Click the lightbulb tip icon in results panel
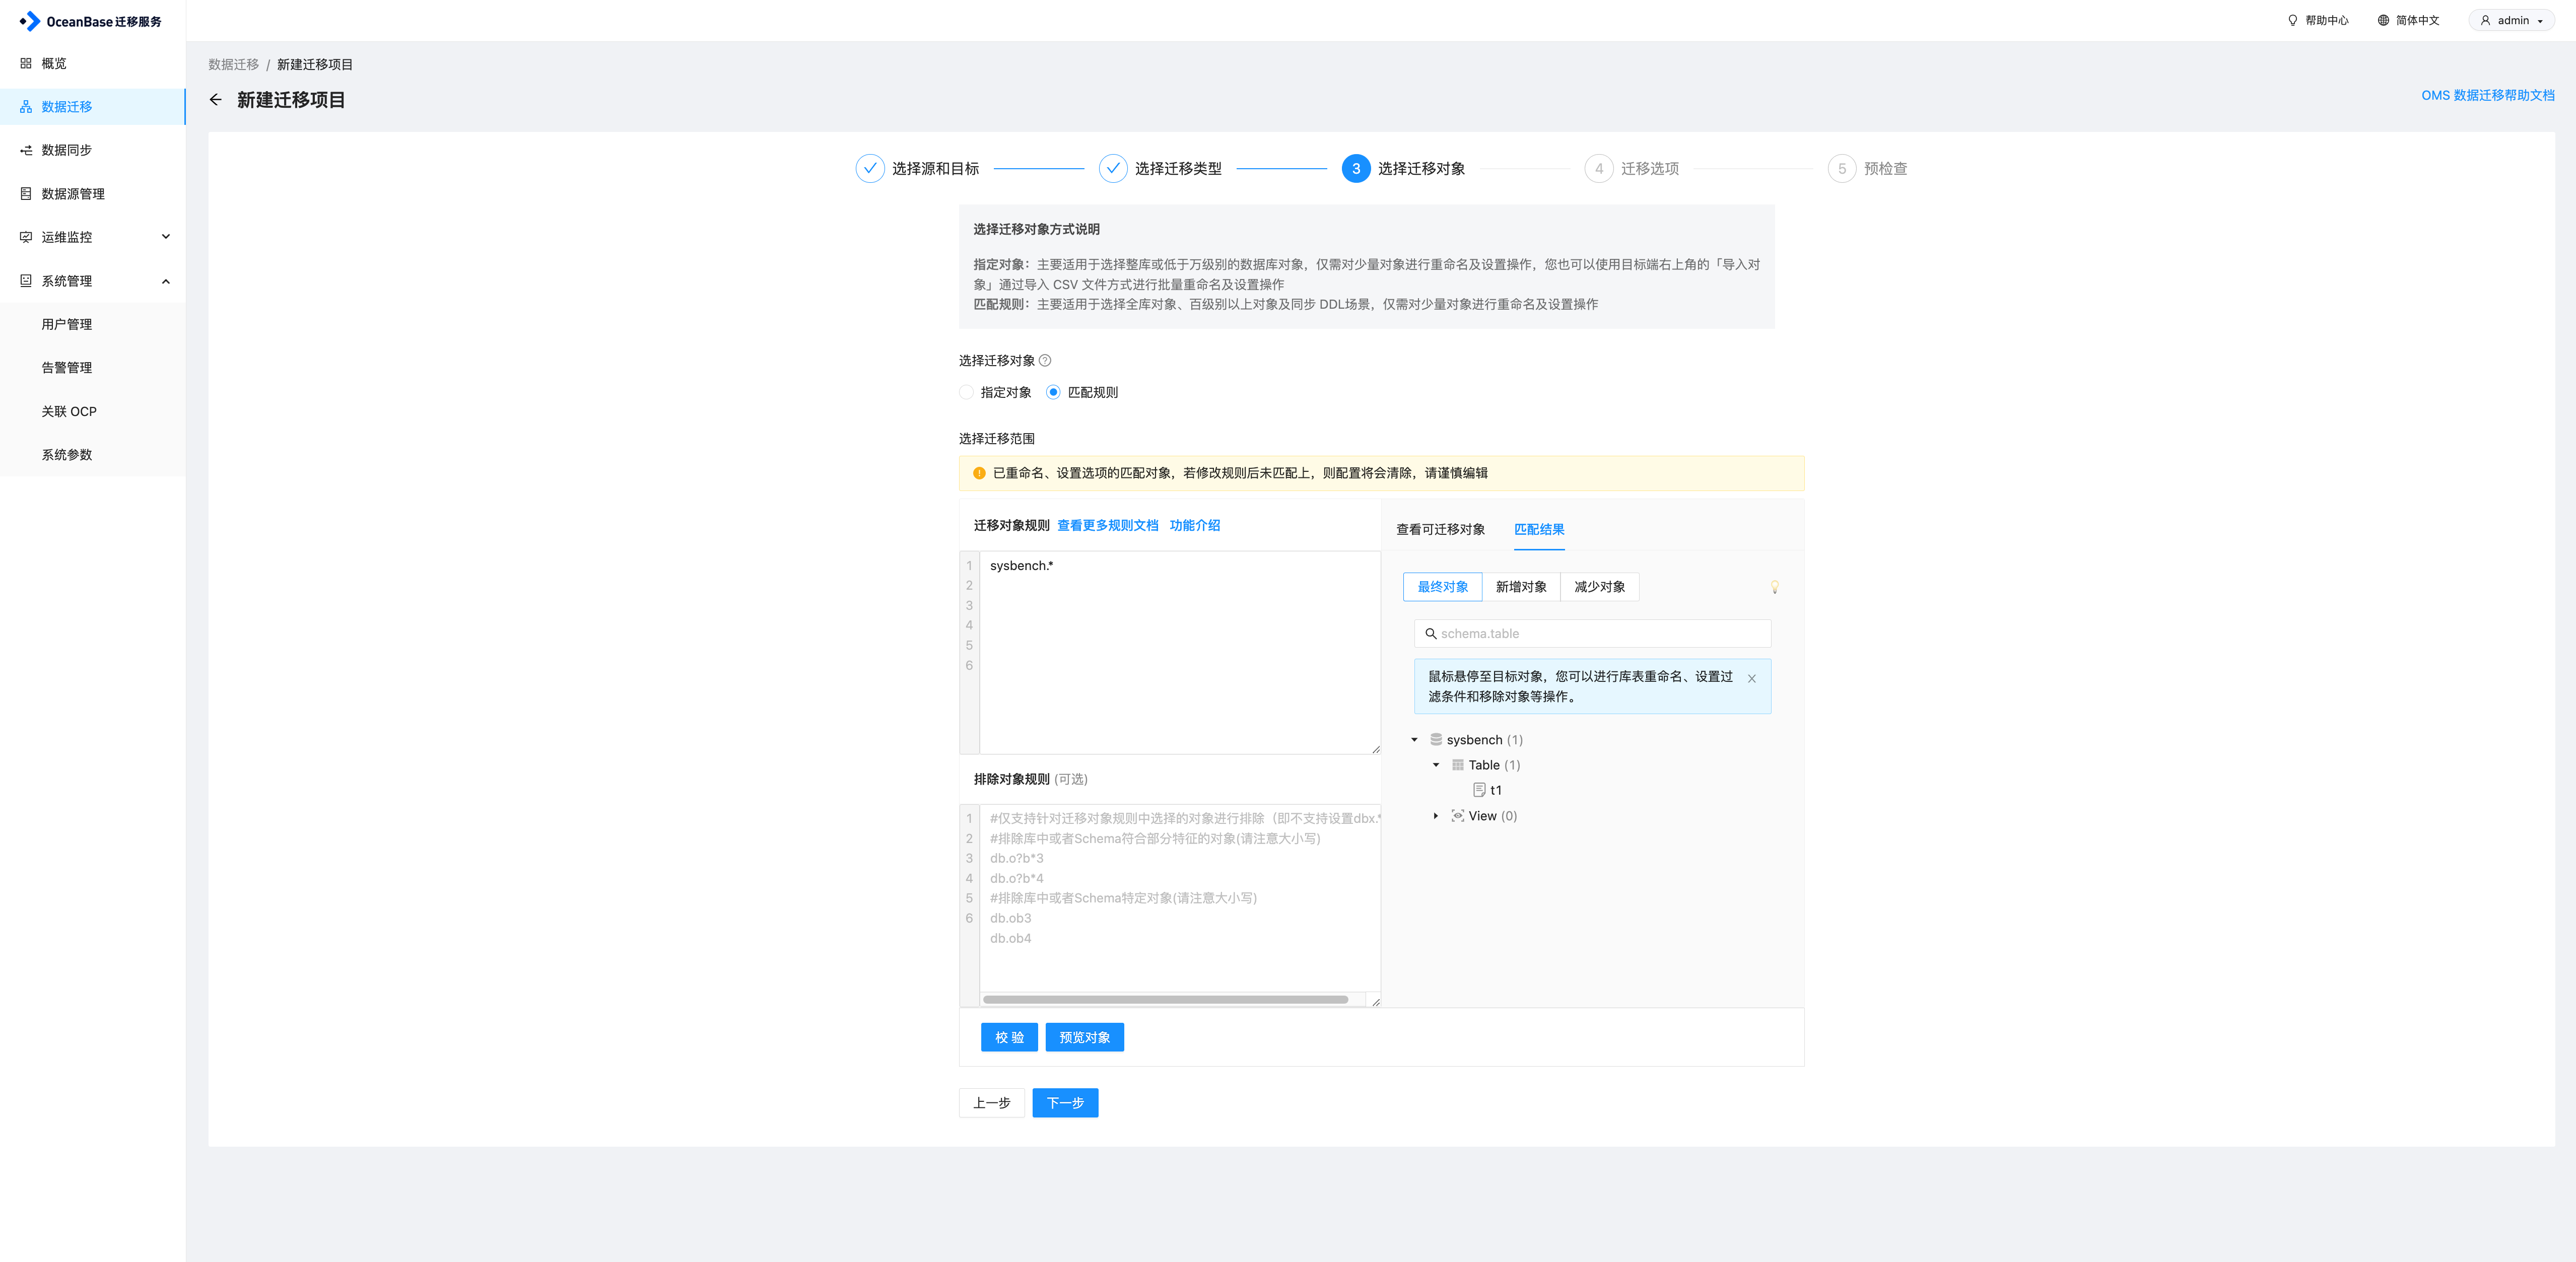The height and width of the screenshot is (1262, 2576). coord(1774,587)
